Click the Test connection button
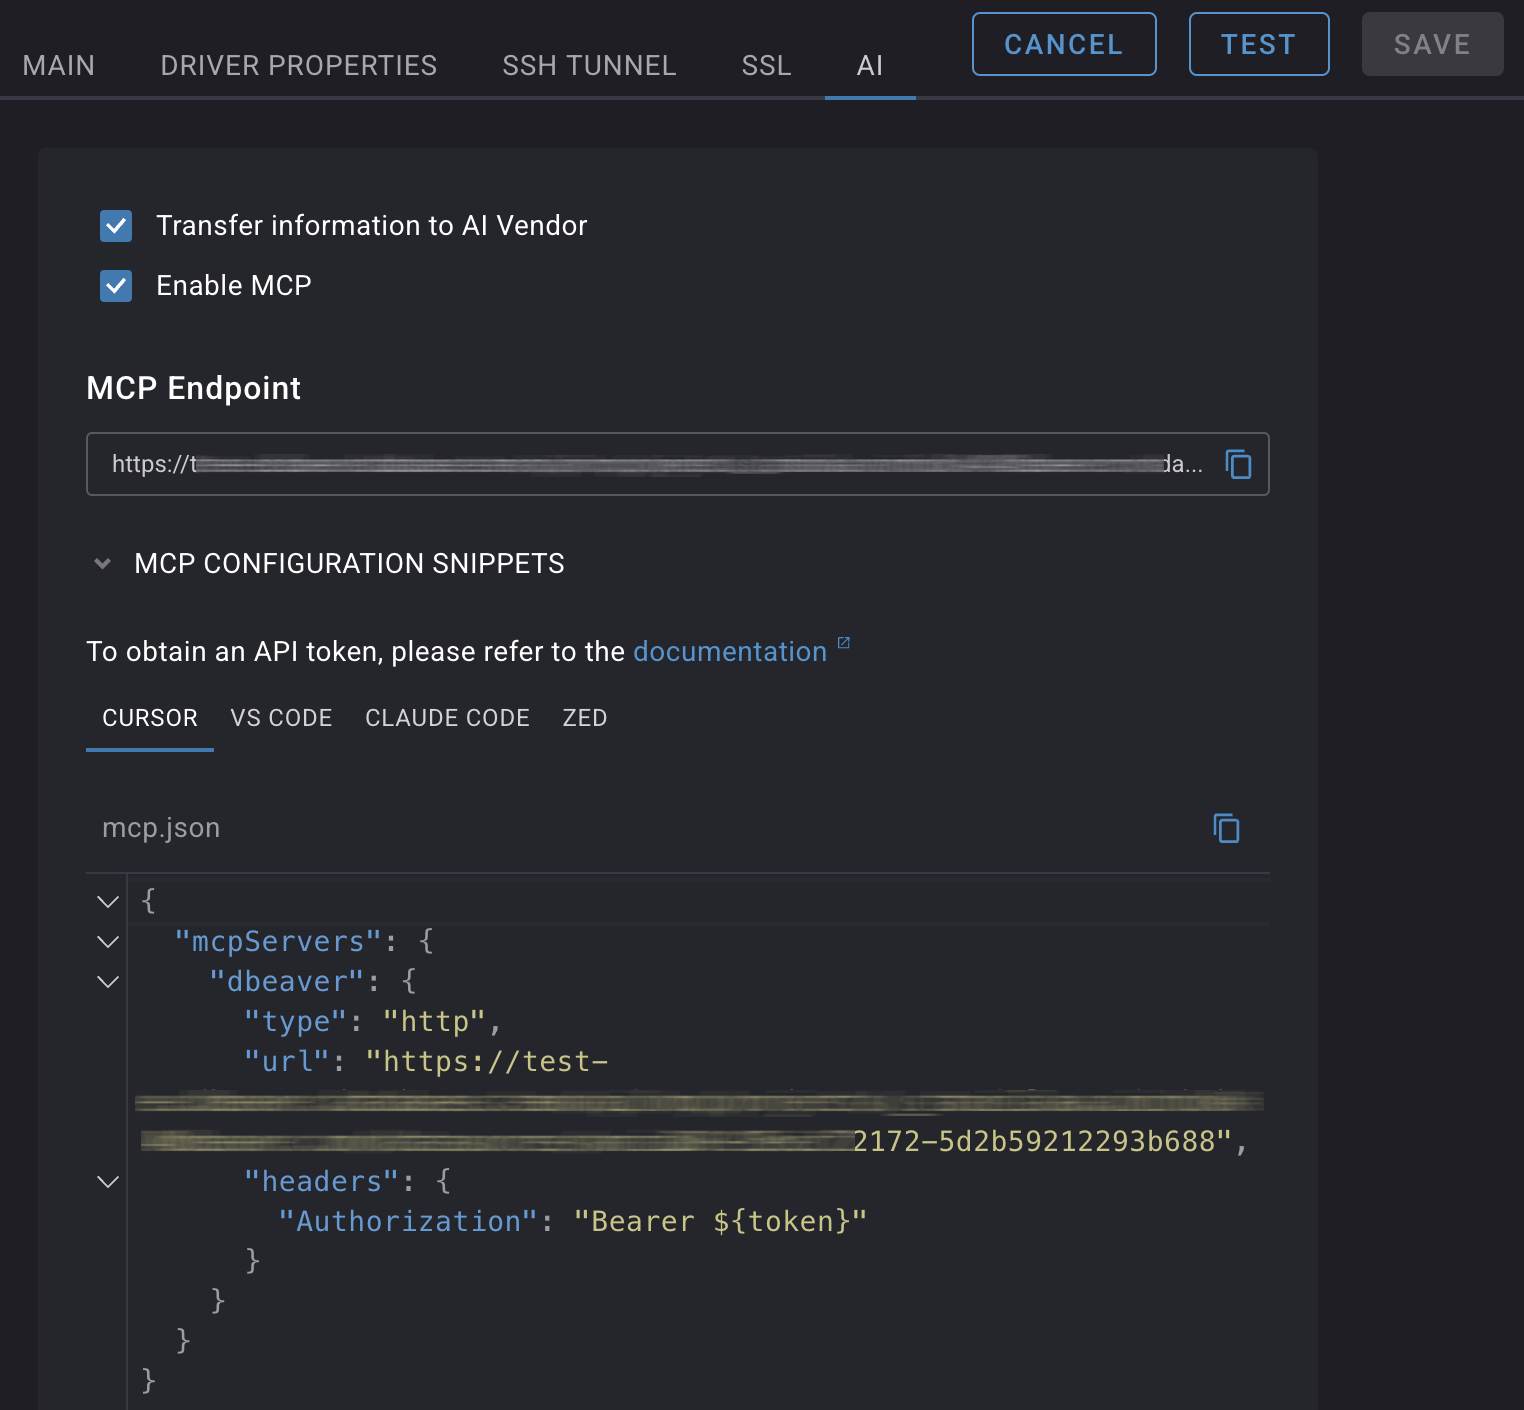Screen dimensions: 1524x1410 [1258, 44]
